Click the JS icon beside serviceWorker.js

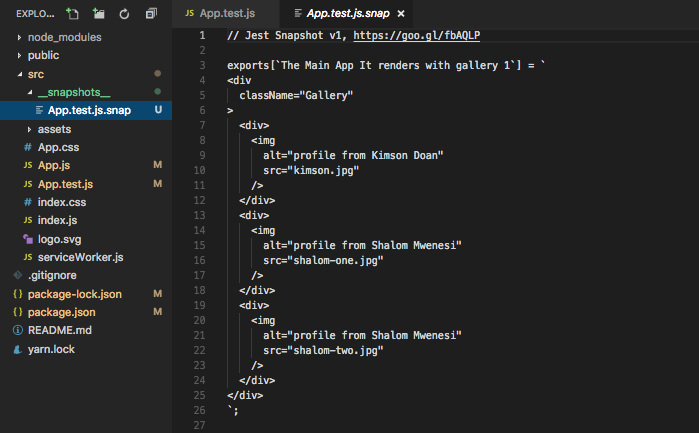pos(28,257)
